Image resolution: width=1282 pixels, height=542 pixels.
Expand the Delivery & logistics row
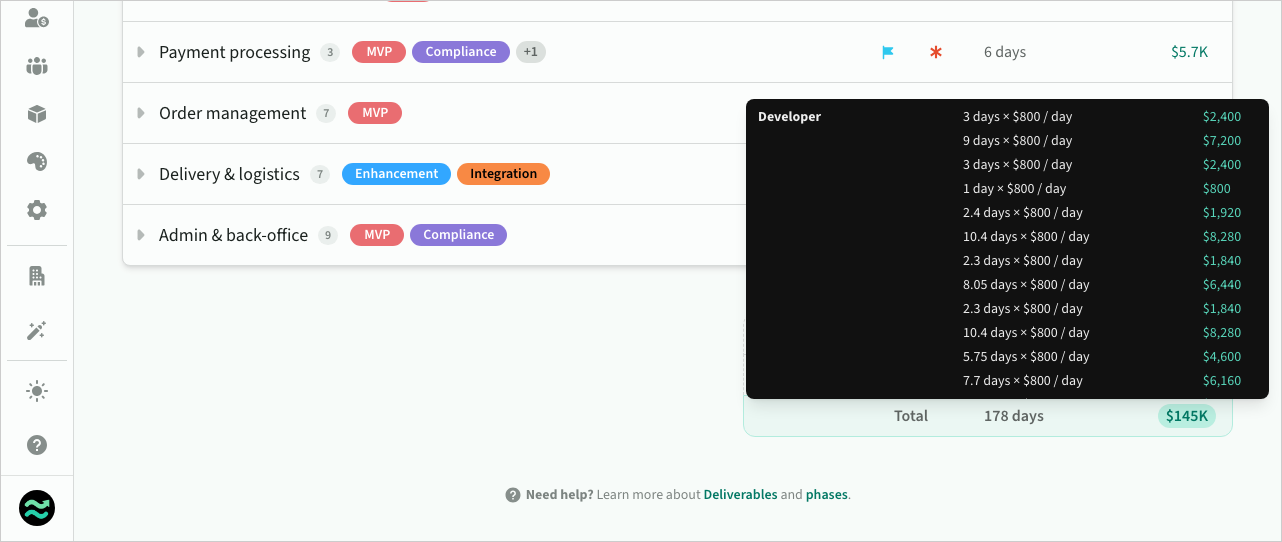point(141,174)
